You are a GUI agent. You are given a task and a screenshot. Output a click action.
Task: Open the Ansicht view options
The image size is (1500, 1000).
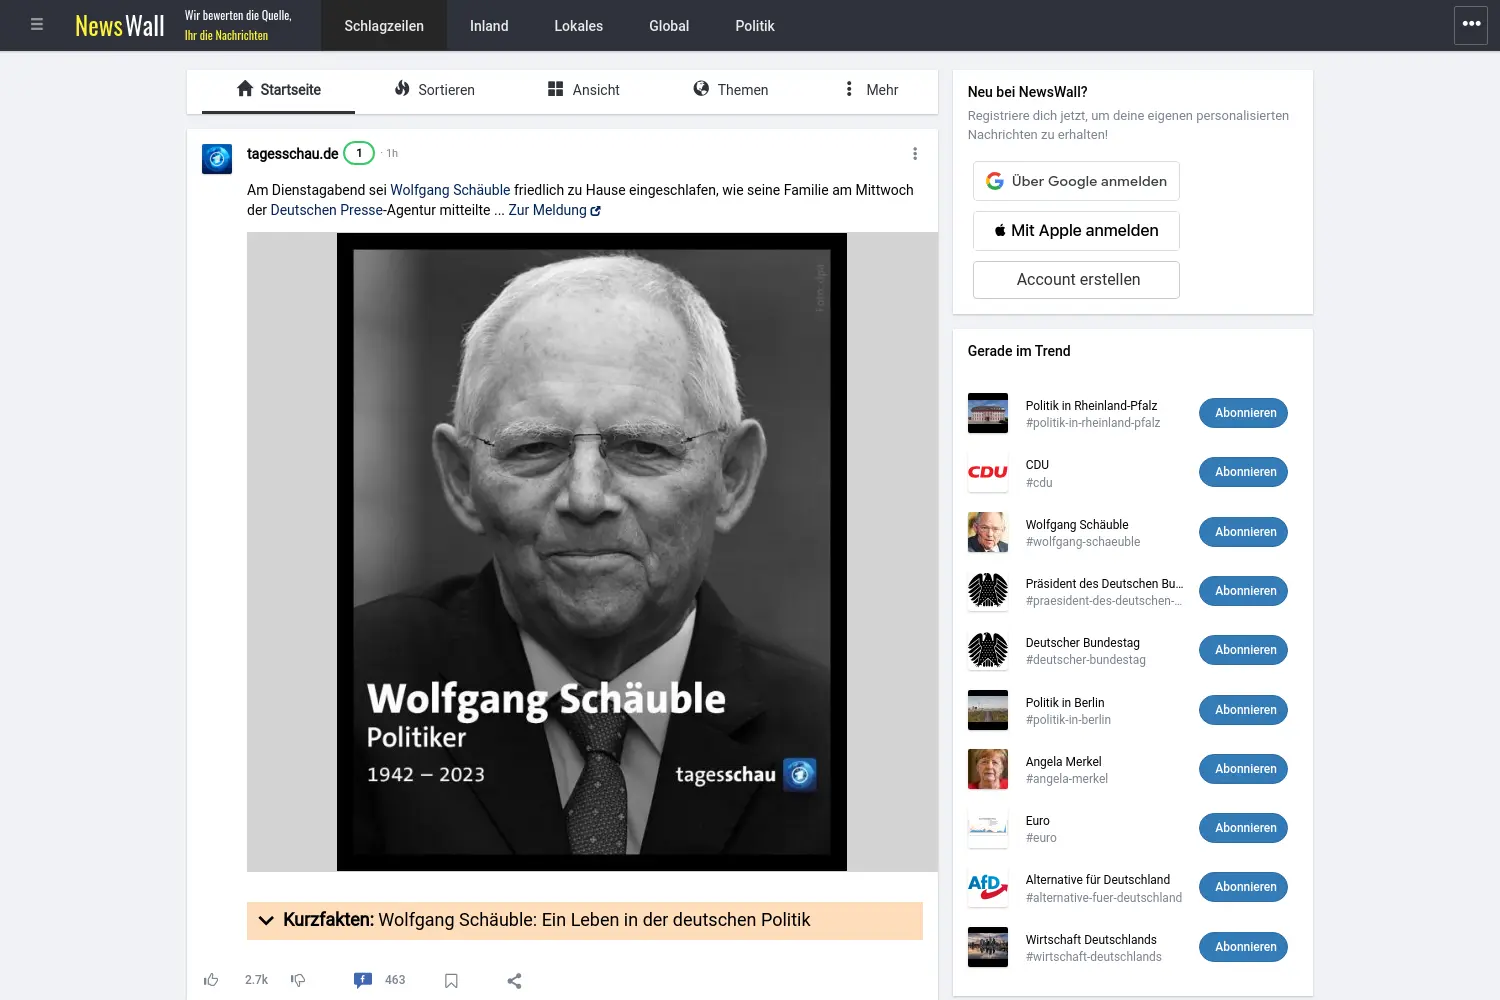click(x=583, y=90)
